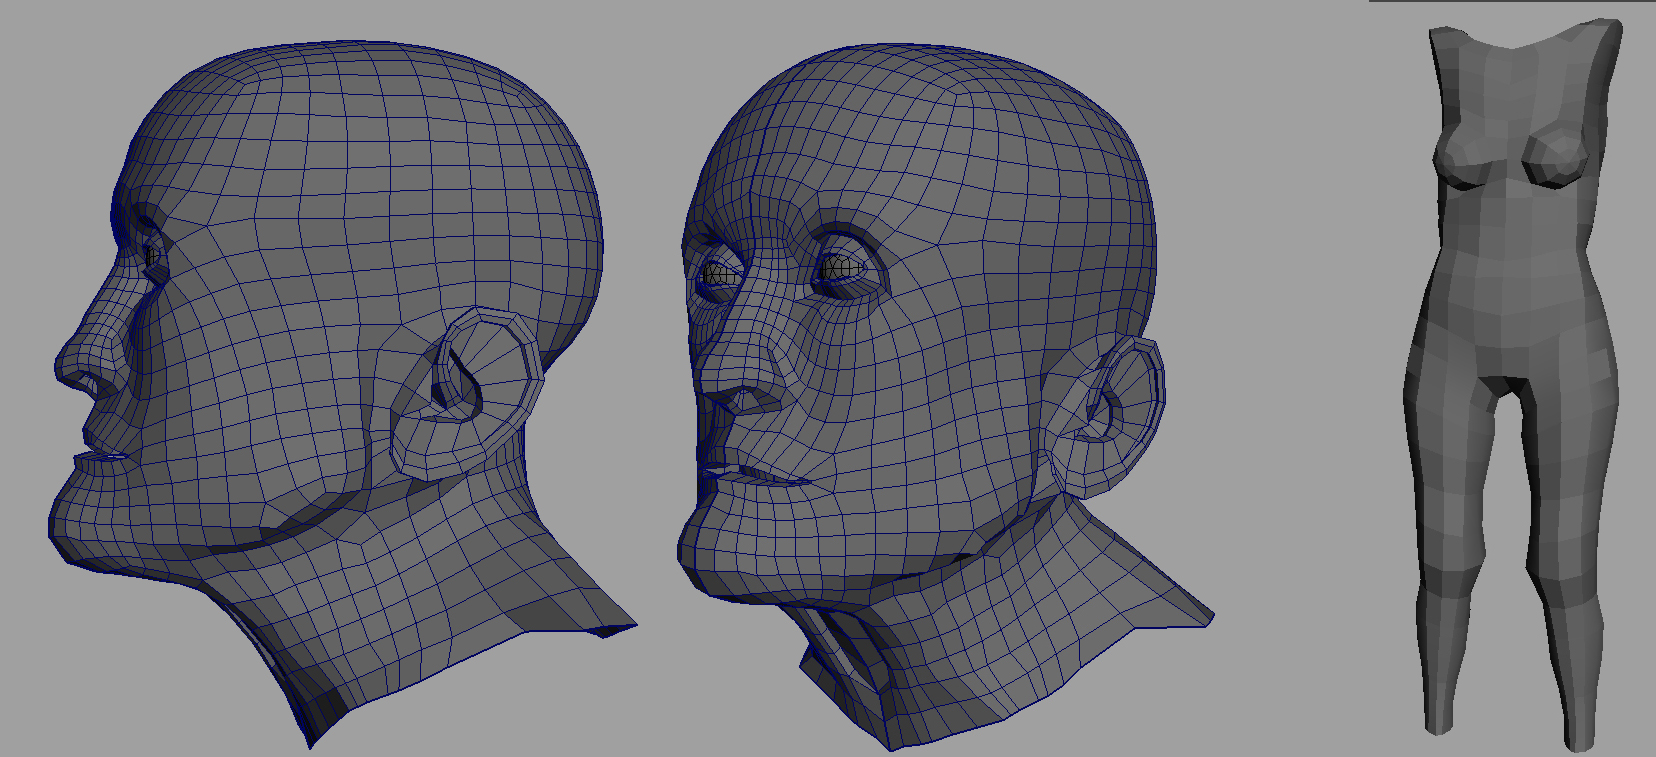The width and height of the screenshot is (1656, 757).
Task: Click the ear on the side-profile head
Action: (468, 393)
